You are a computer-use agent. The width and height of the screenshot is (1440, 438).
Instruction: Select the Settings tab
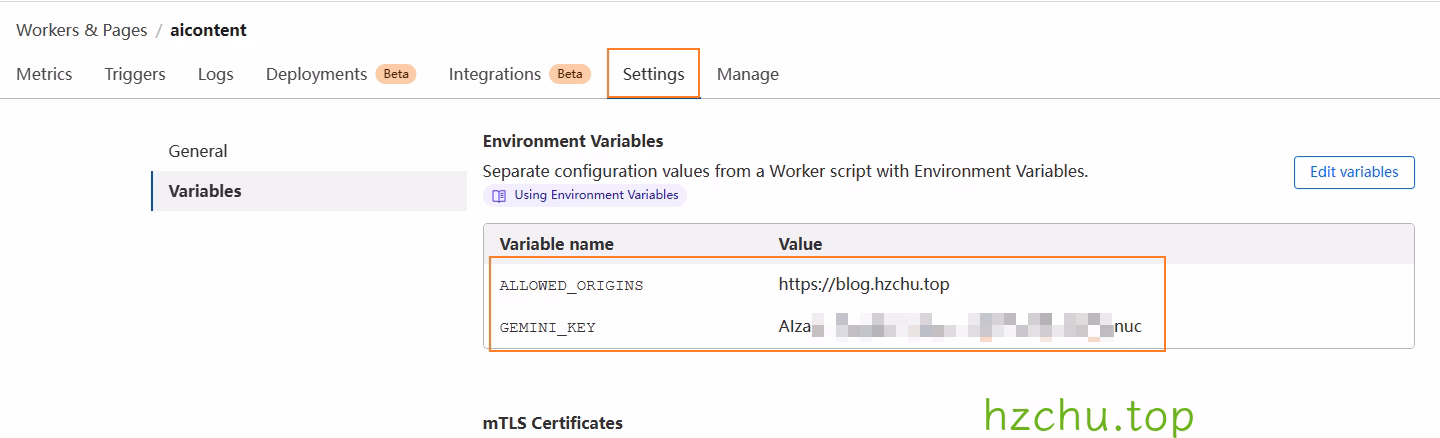(x=654, y=74)
